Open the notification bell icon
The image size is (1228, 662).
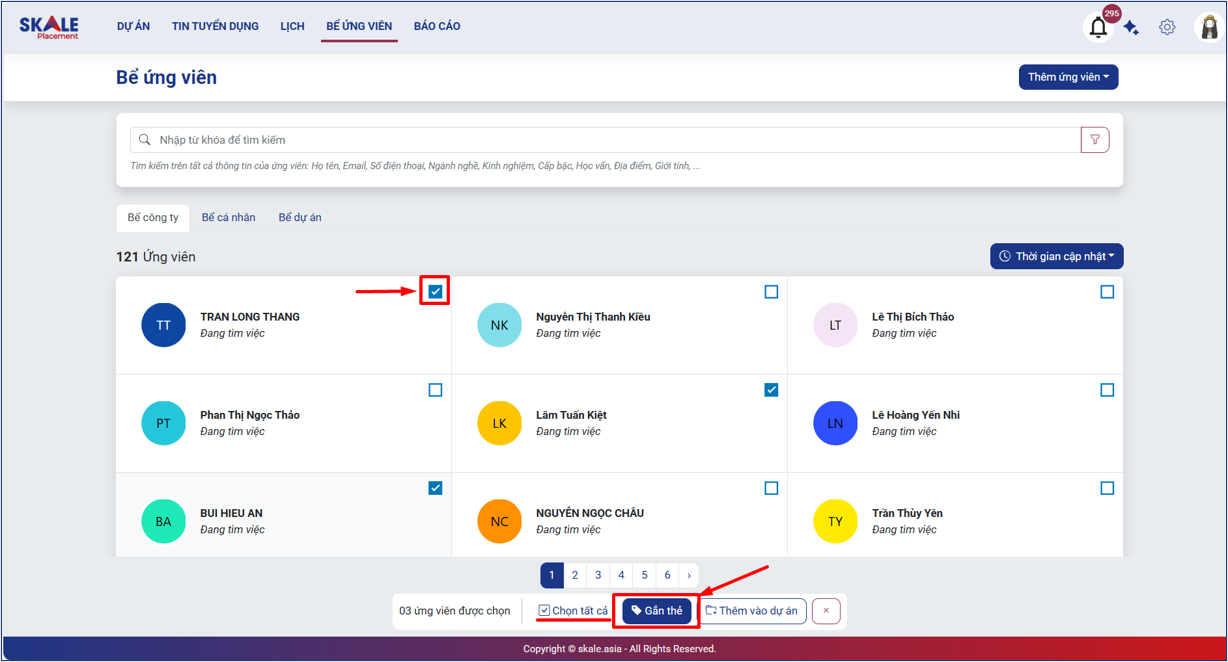[1098, 28]
